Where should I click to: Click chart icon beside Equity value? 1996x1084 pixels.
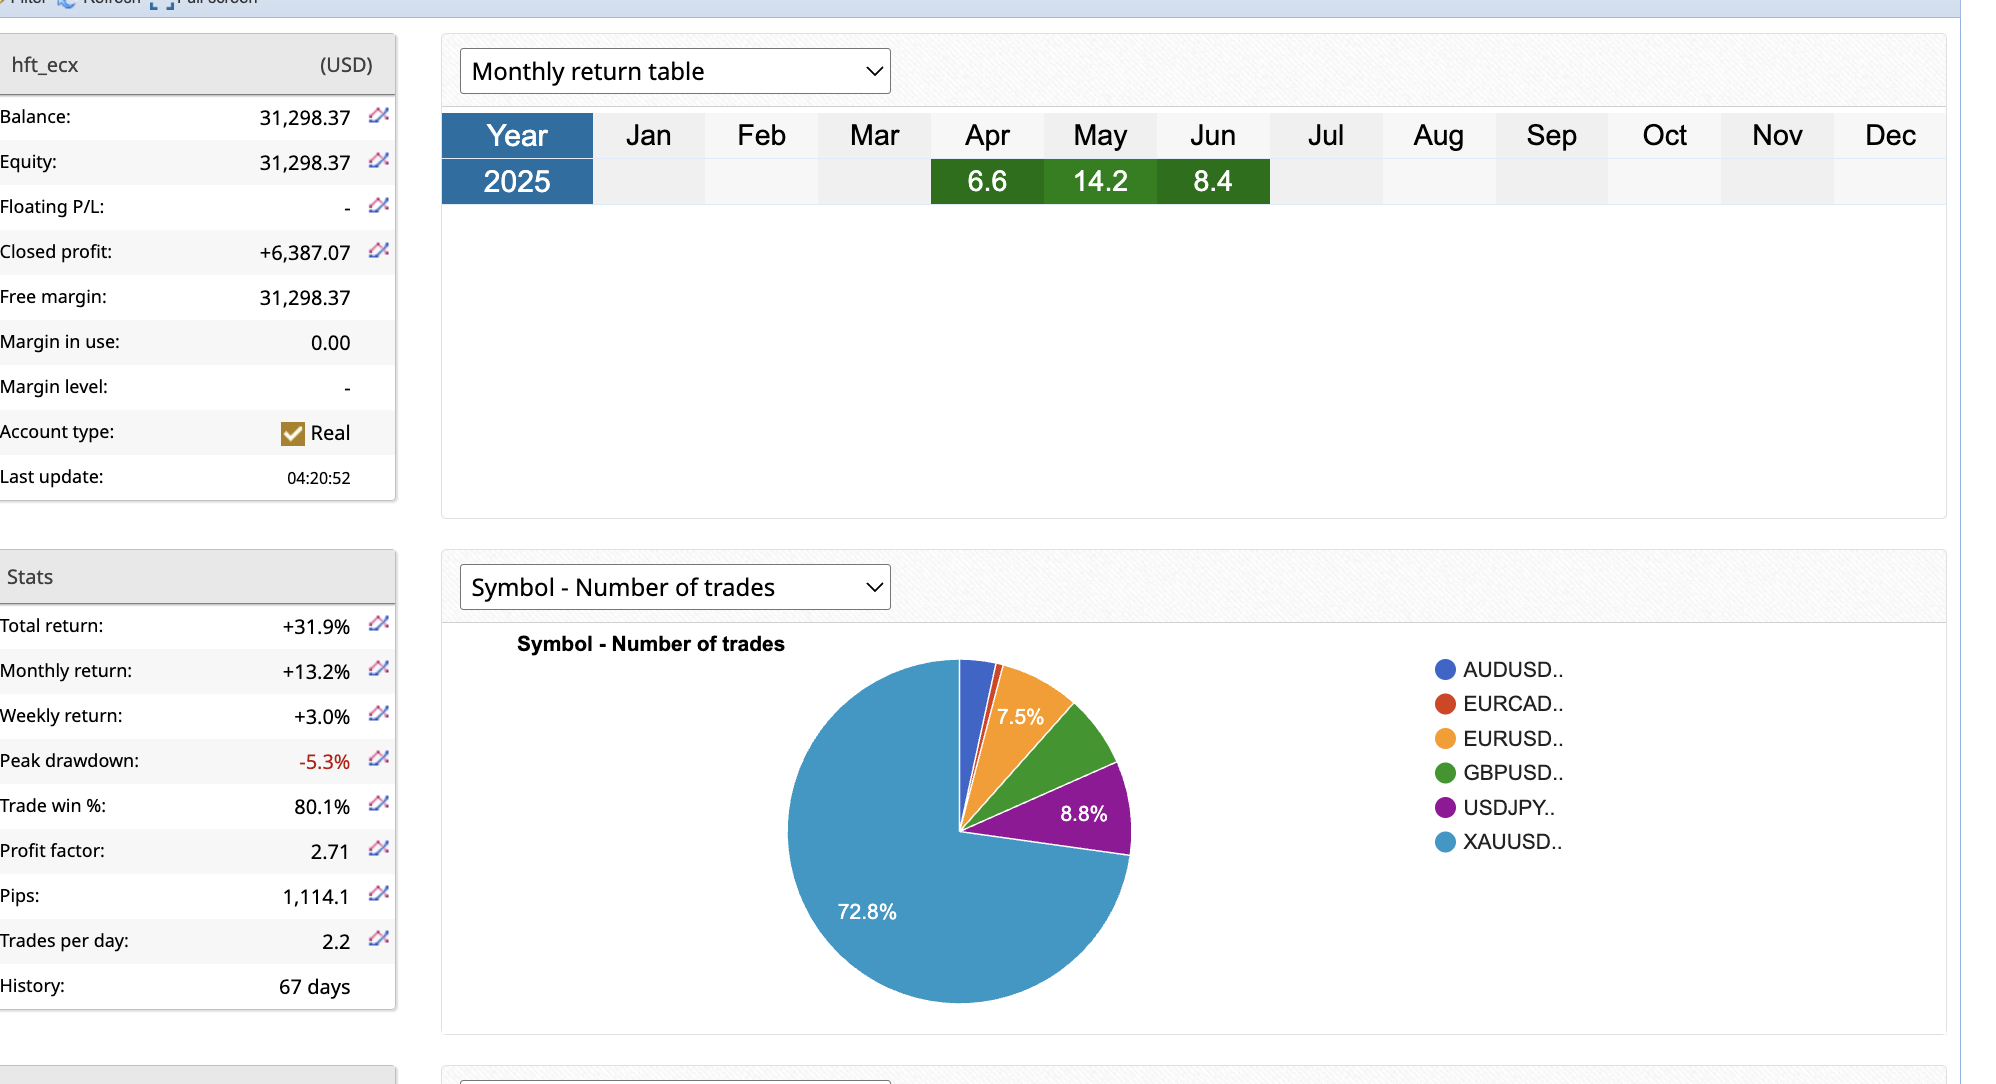(378, 161)
